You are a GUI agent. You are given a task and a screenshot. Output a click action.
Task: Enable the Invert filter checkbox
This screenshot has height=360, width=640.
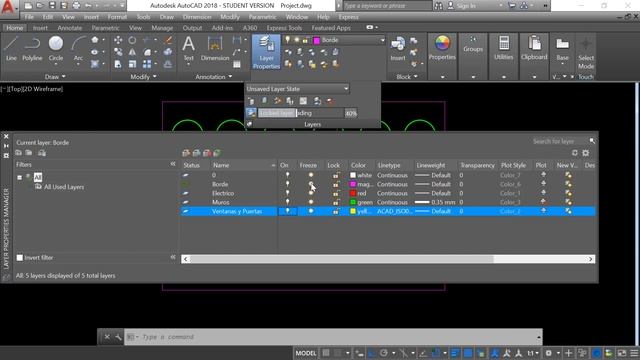point(20,258)
